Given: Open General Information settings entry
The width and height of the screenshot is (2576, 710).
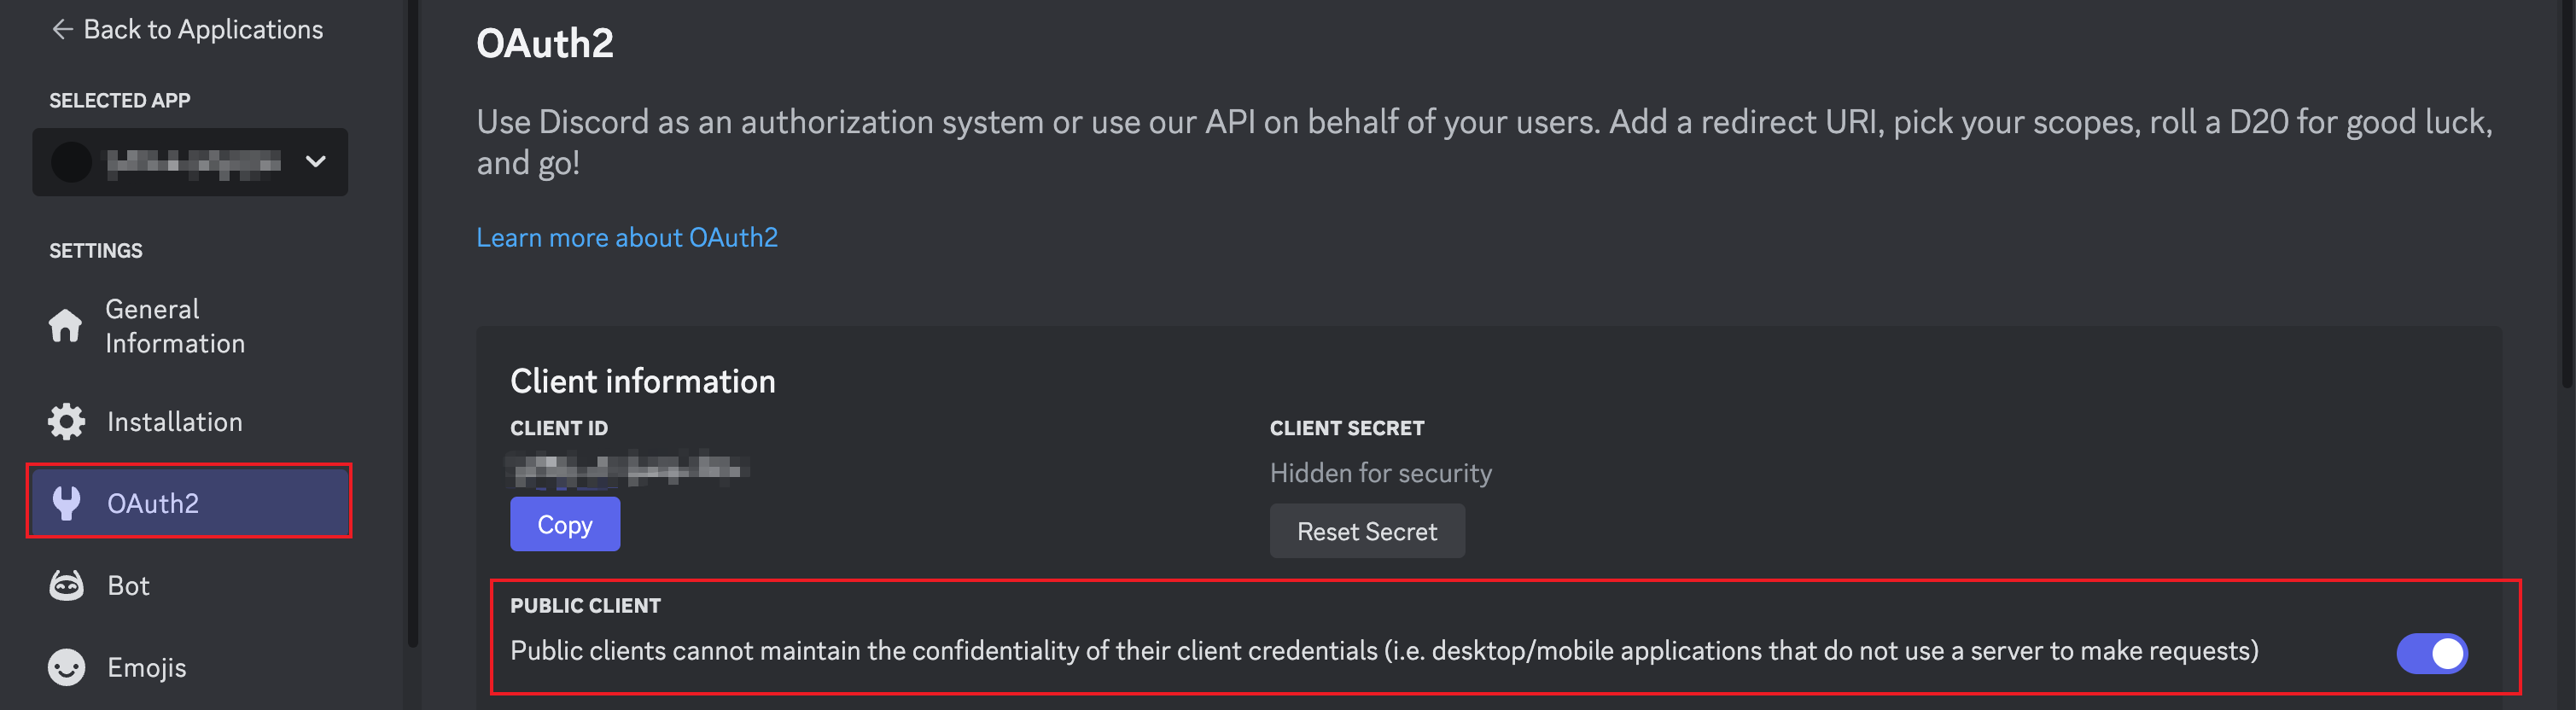Looking at the screenshot, I should (x=175, y=326).
